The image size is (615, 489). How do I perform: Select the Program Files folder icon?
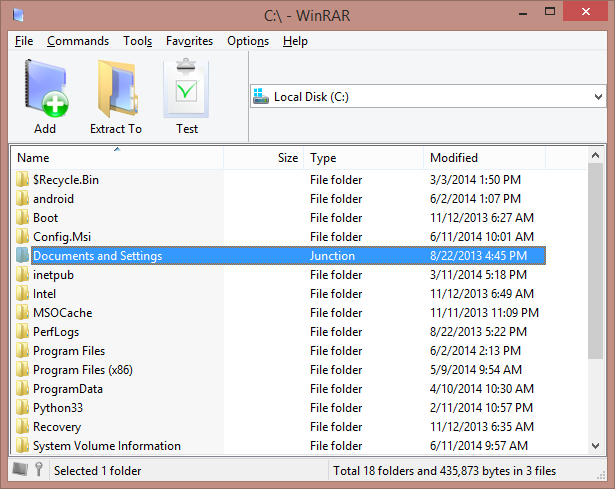click(x=22, y=351)
